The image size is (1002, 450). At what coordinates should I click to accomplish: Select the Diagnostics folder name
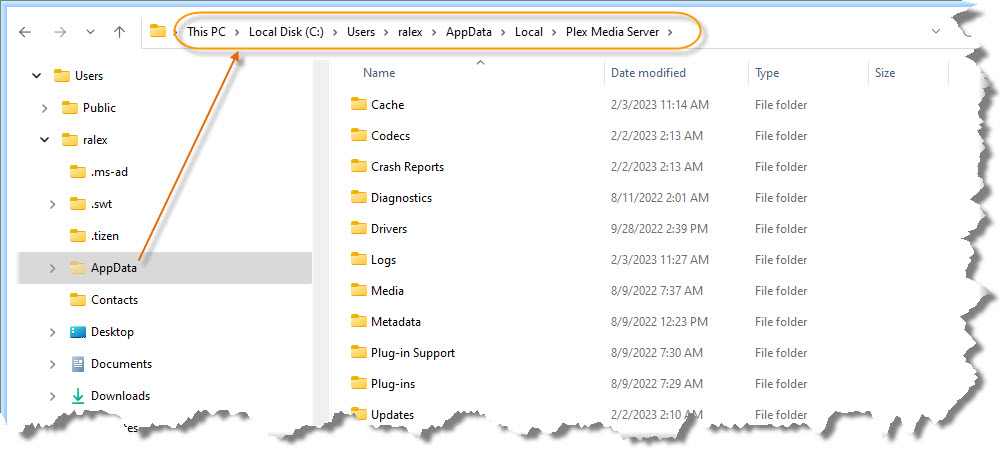tap(401, 198)
